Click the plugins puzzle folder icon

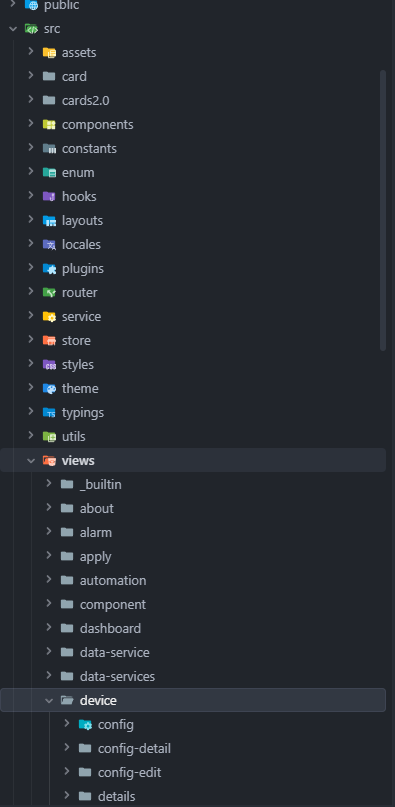(49, 268)
